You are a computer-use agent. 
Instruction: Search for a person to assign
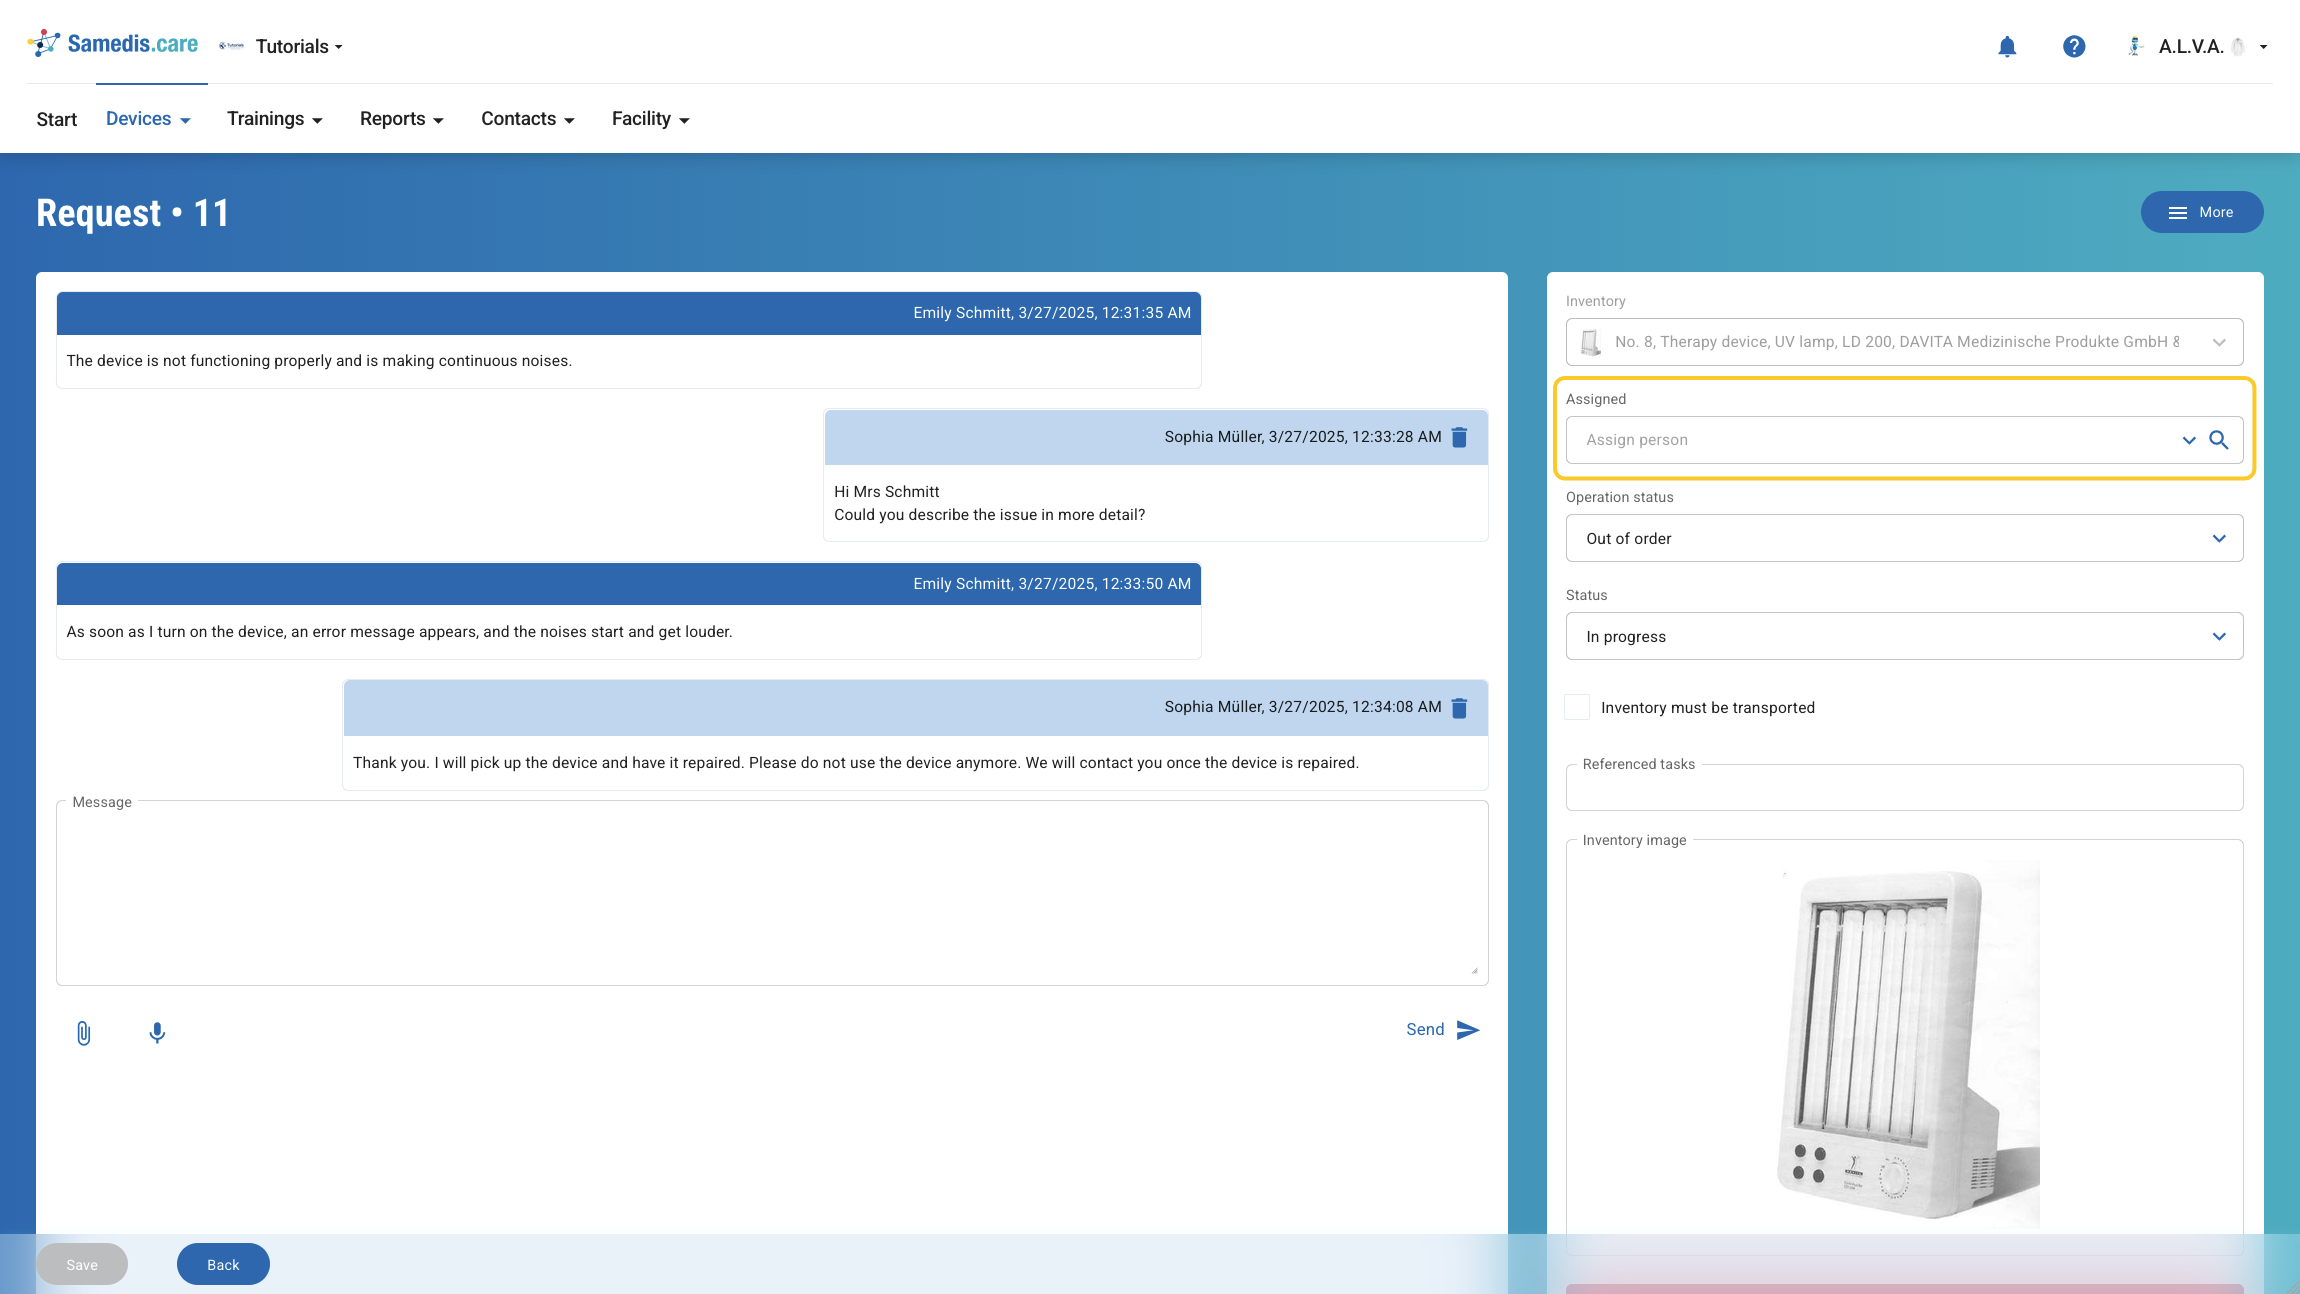(x=2219, y=440)
